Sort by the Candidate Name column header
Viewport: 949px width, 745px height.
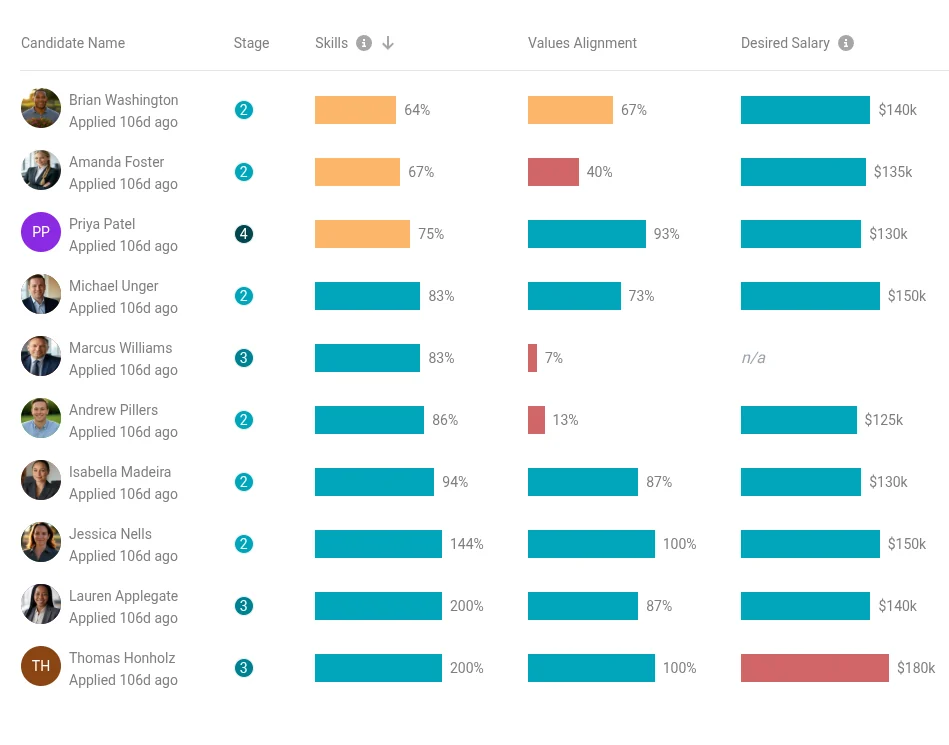coord(73,43)
